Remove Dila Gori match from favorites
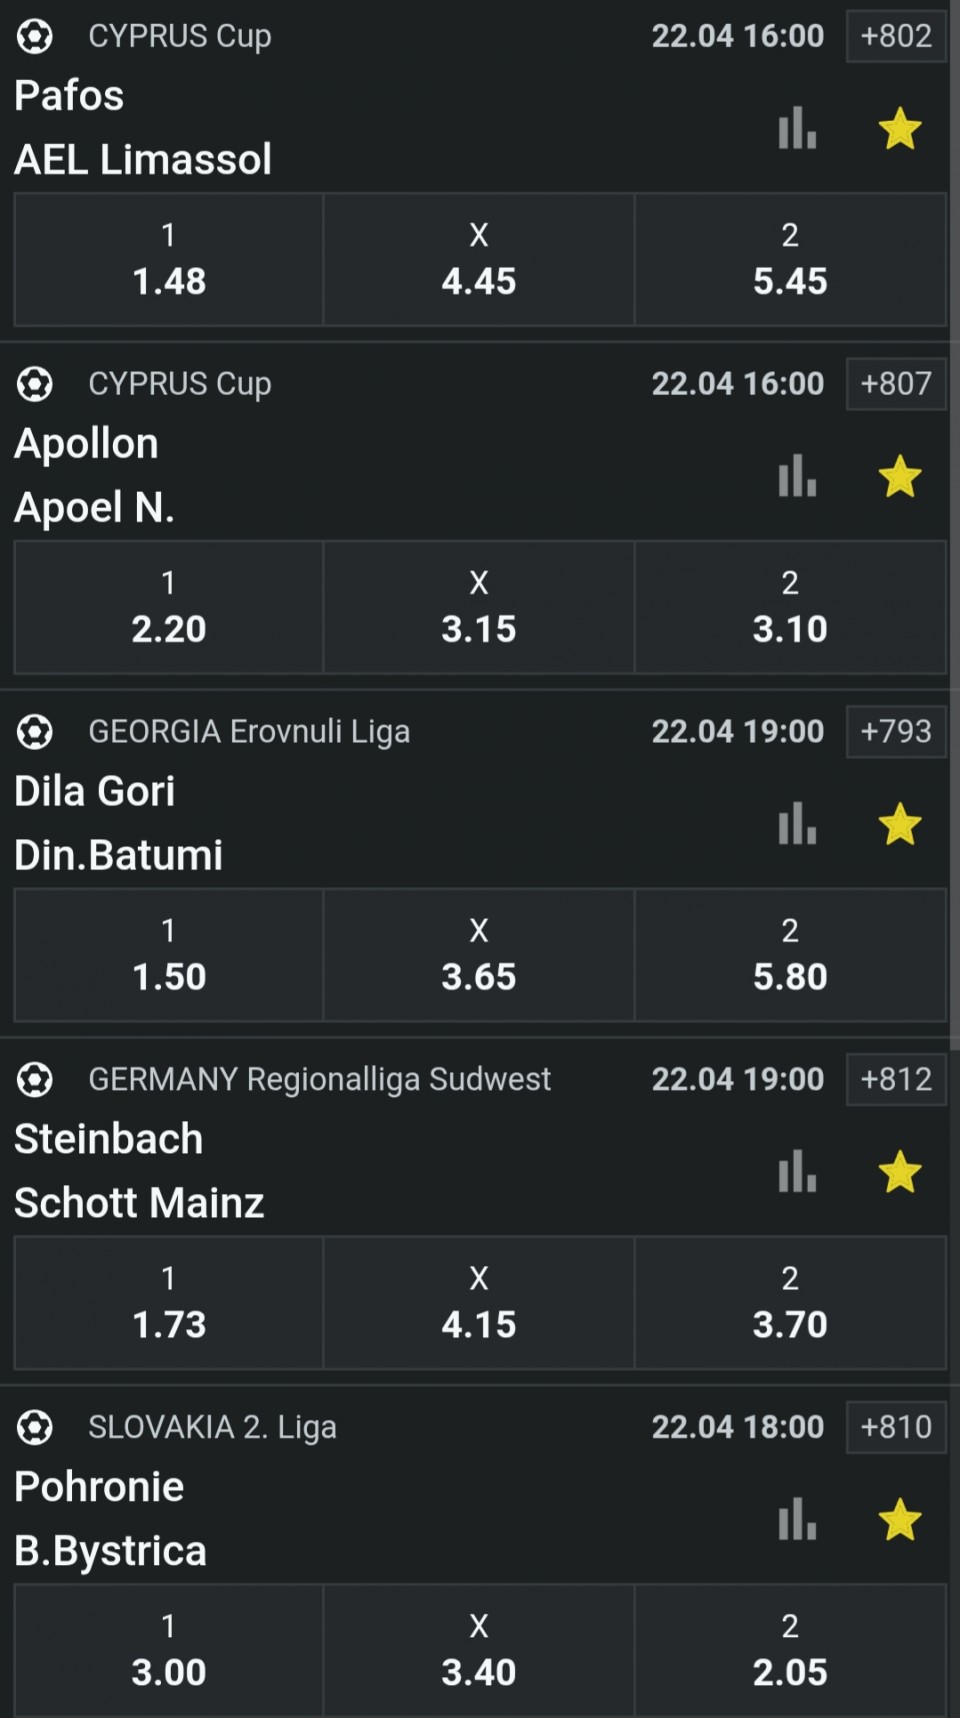The height and width of the screenshot is (1718, 960). pyautogui.click(x=900, y=825)
